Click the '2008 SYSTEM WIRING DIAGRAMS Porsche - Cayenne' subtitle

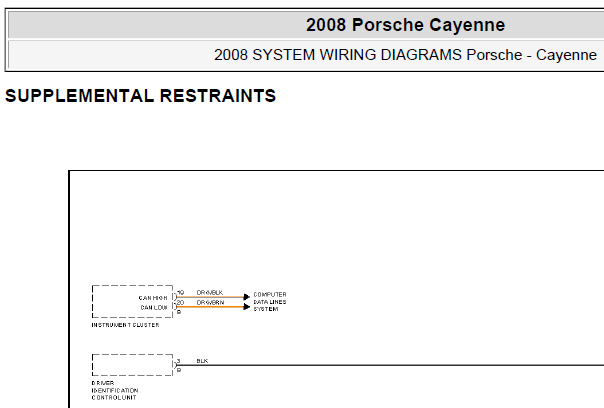tap(405, 55)
